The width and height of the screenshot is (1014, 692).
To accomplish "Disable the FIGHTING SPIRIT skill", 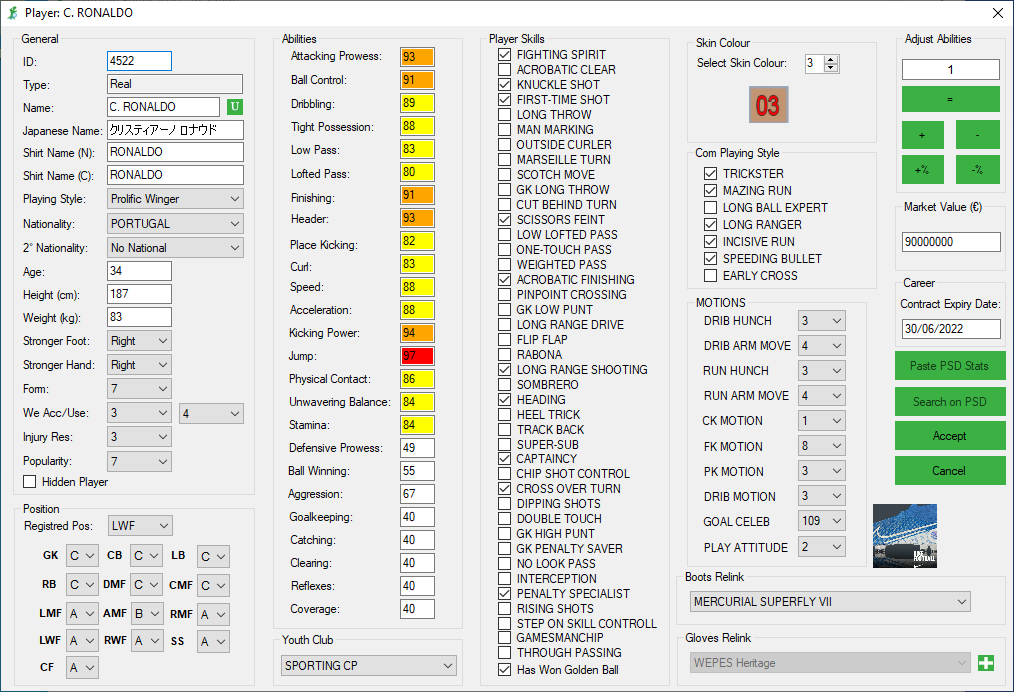I will [x=503, y=55].
